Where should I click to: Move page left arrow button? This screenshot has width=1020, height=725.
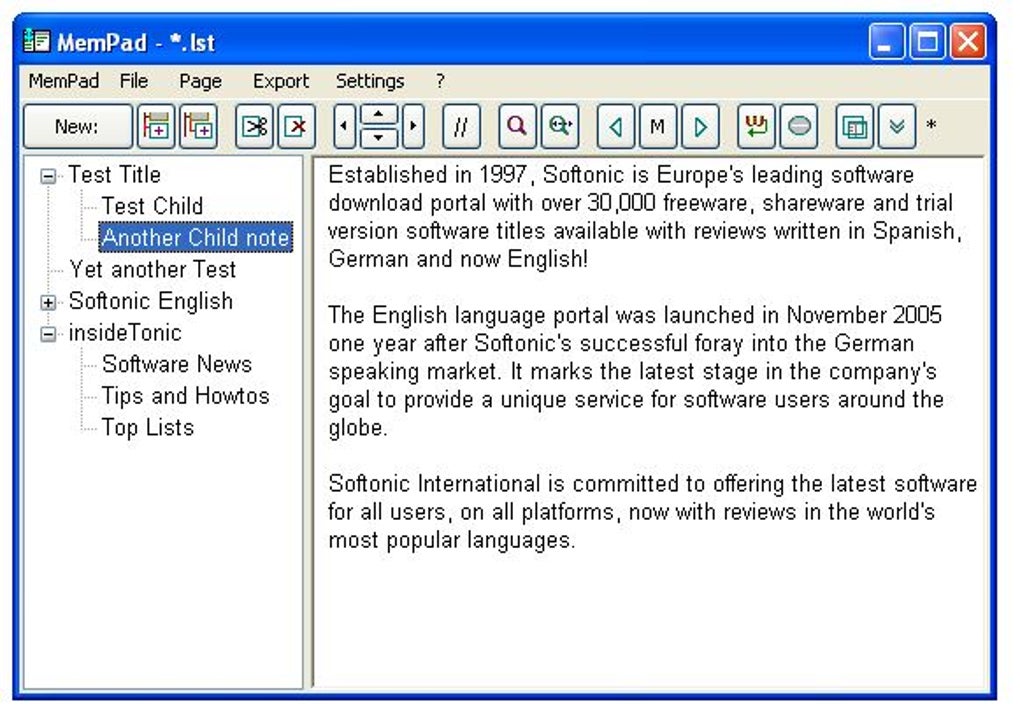click(x=344, y=126)
